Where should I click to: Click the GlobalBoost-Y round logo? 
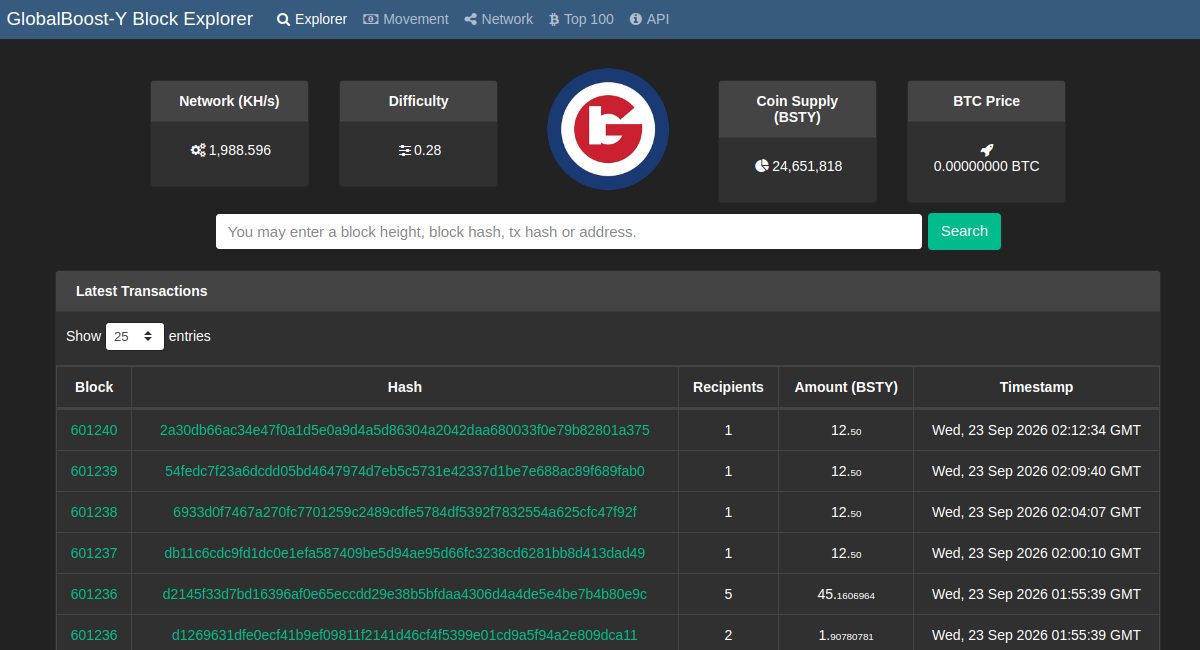coord(608,129)
